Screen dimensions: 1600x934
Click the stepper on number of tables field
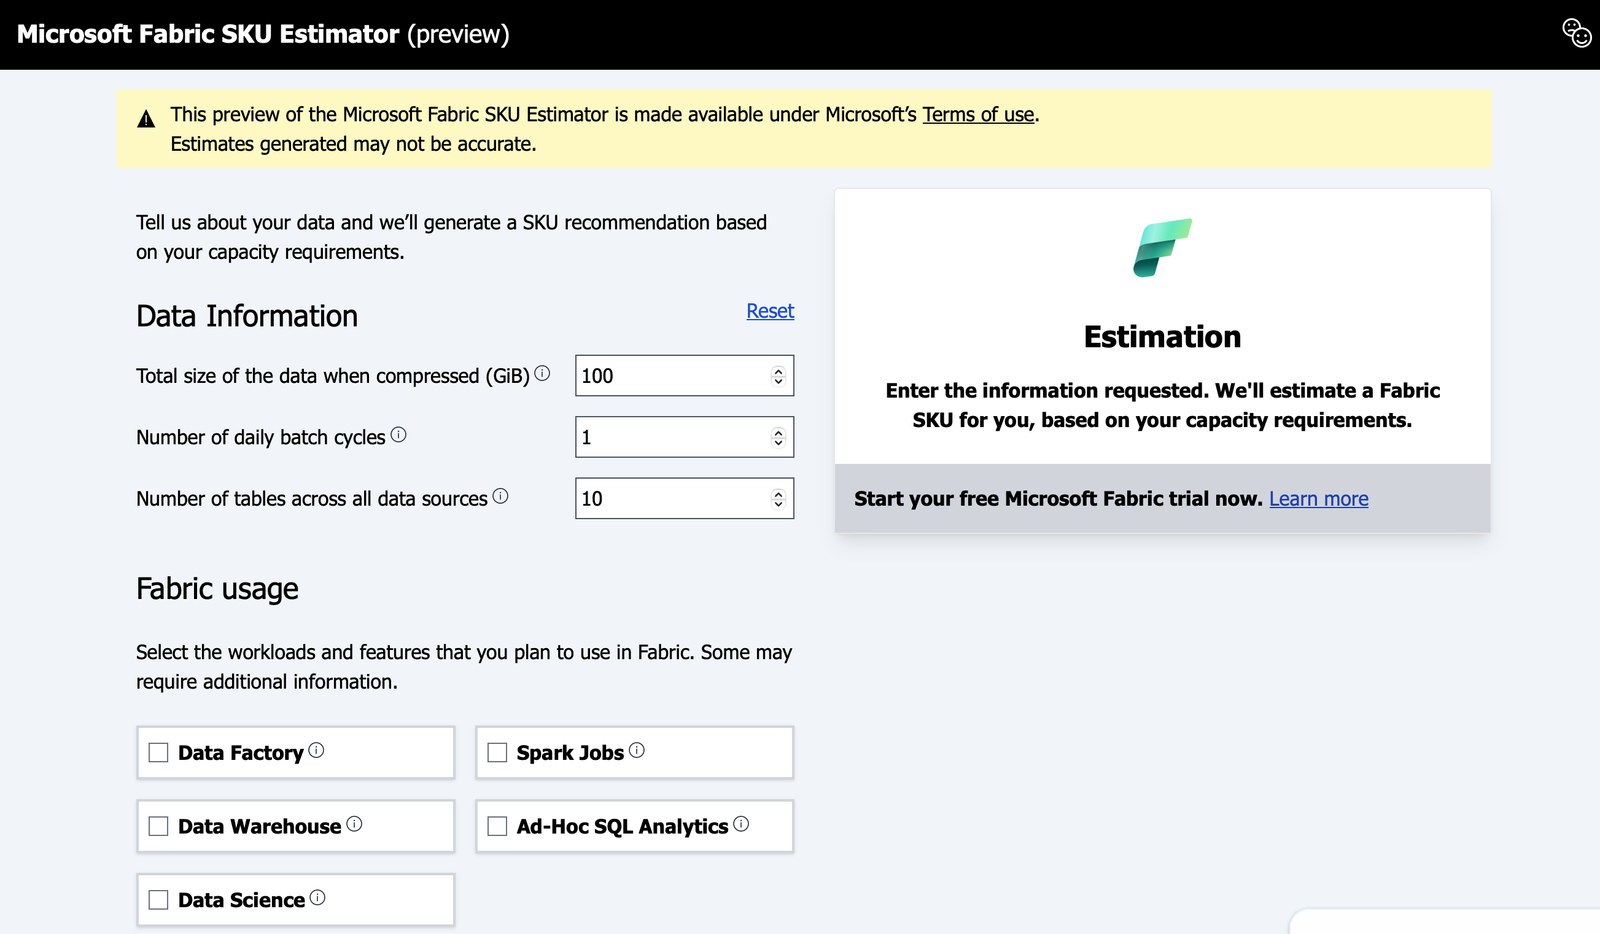point(778,499)
